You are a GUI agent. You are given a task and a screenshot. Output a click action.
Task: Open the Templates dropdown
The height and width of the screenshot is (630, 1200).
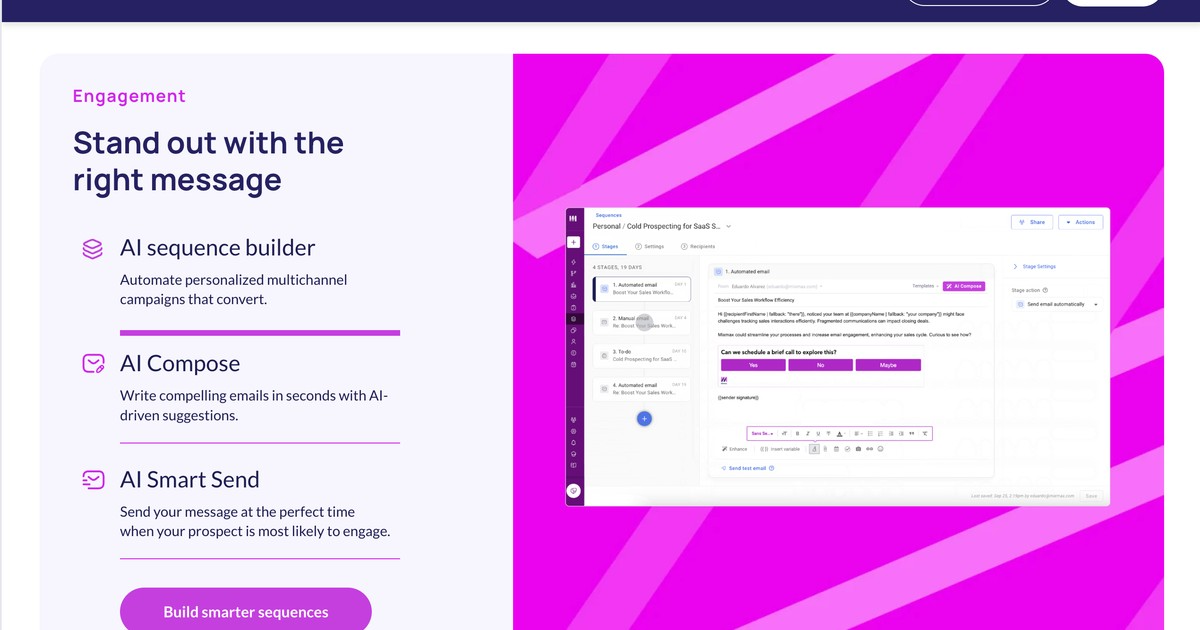[925, 286]
